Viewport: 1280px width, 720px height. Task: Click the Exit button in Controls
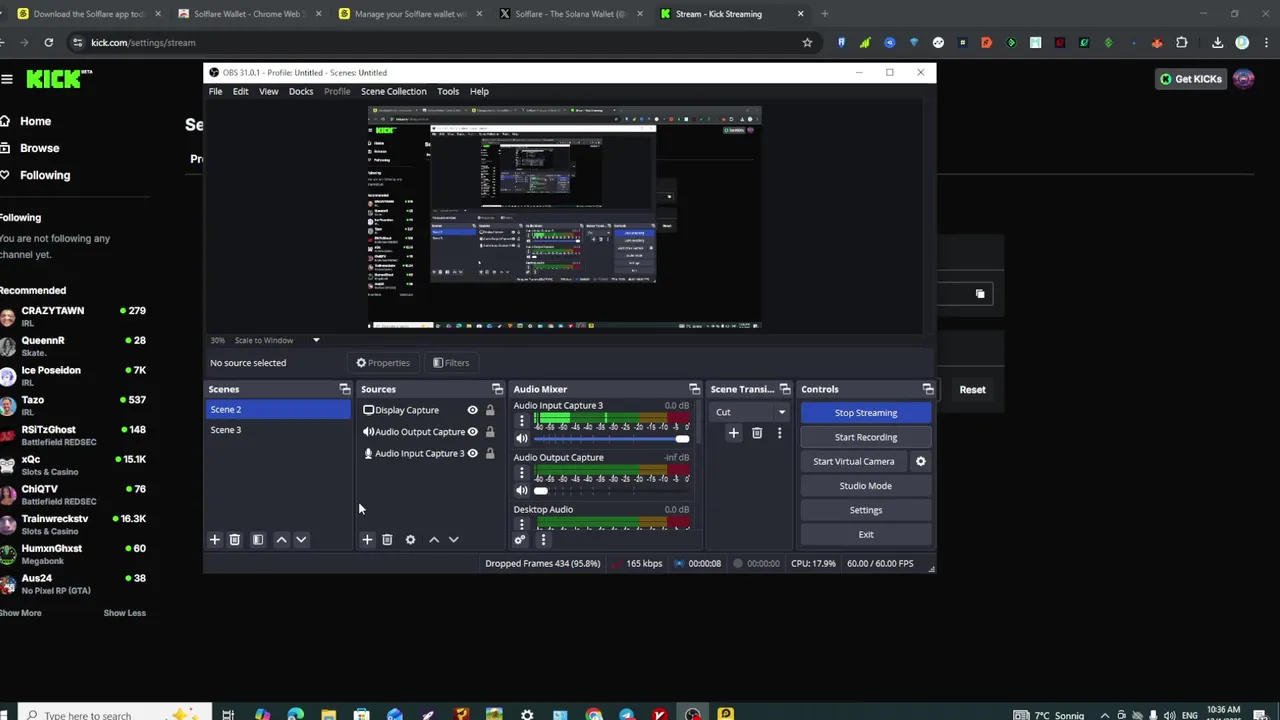coord(866,535)
